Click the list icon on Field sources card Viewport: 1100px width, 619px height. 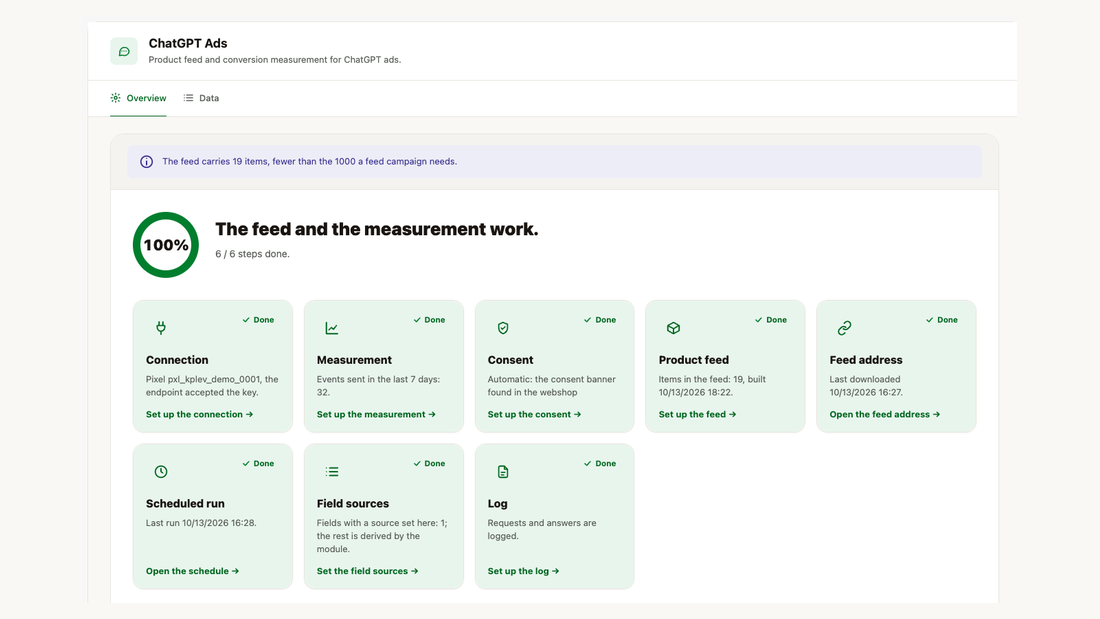[332, 472]
